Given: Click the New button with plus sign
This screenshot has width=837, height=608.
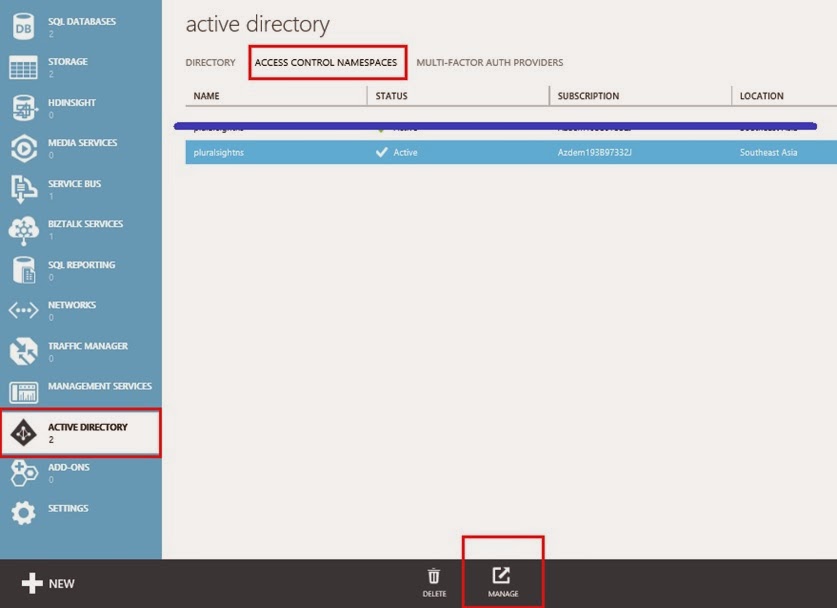Looking at the screenshot, I should [48, 583].
